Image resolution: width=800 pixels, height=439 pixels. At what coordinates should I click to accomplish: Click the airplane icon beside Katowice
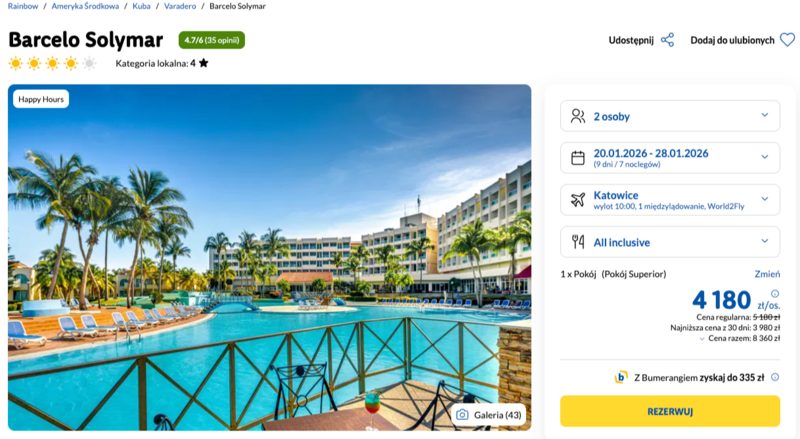click(x=577, y=199)
